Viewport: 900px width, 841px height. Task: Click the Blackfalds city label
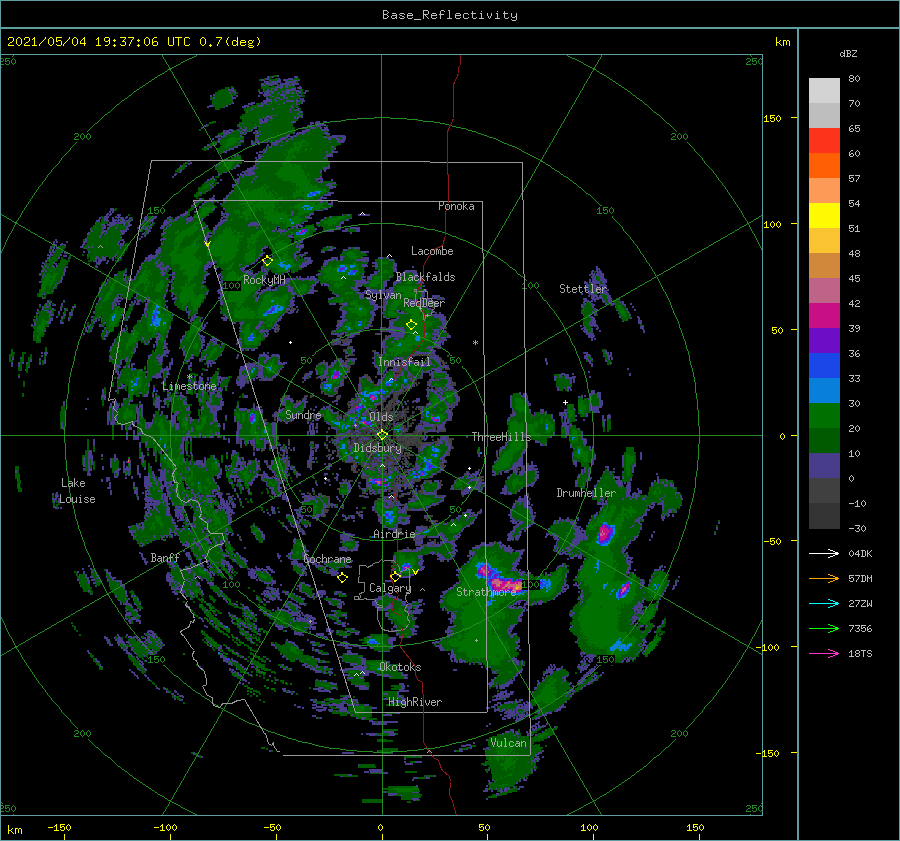pyautogui.click(x=425, y=277)
